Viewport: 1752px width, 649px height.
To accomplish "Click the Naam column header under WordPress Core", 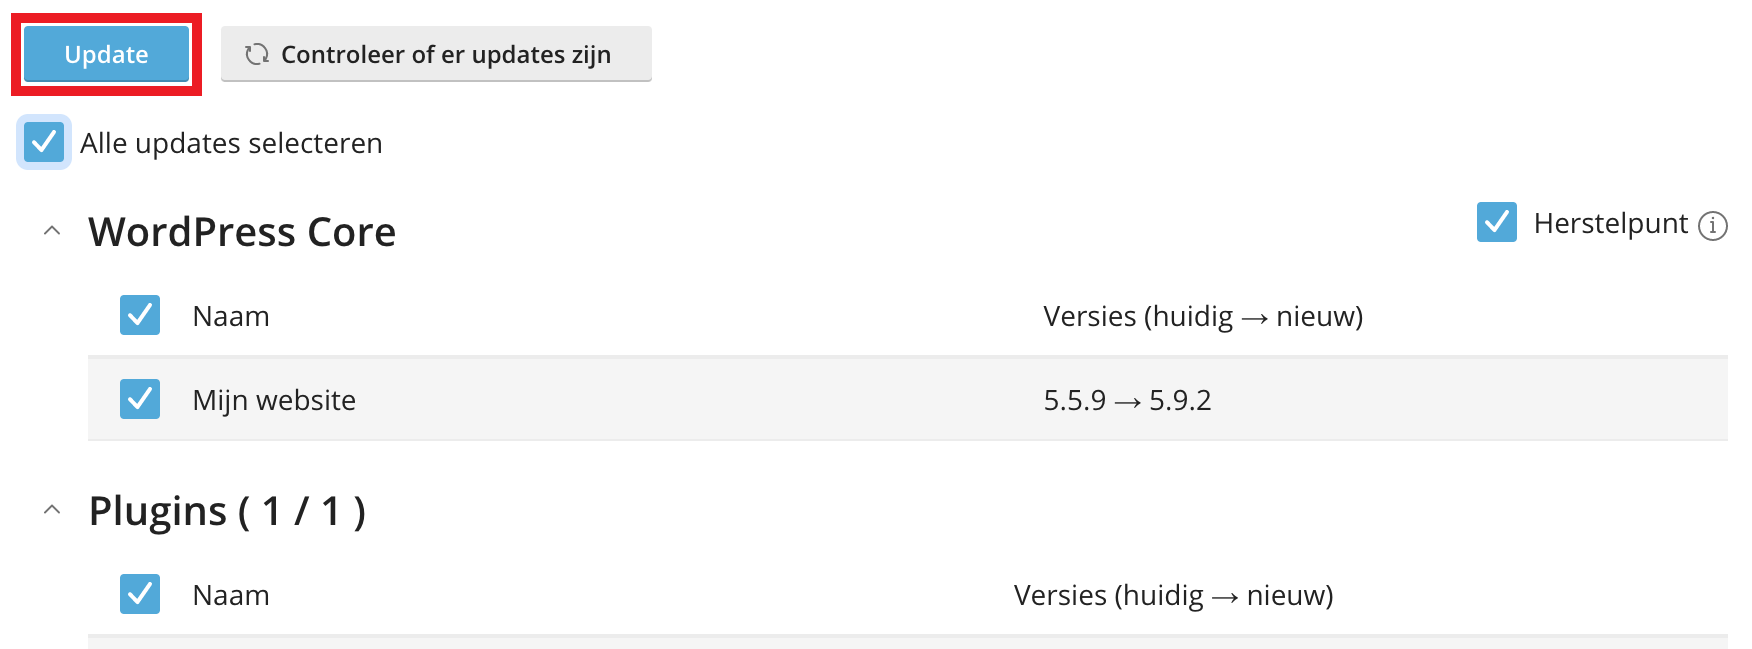I will click(x=231, y=316).
